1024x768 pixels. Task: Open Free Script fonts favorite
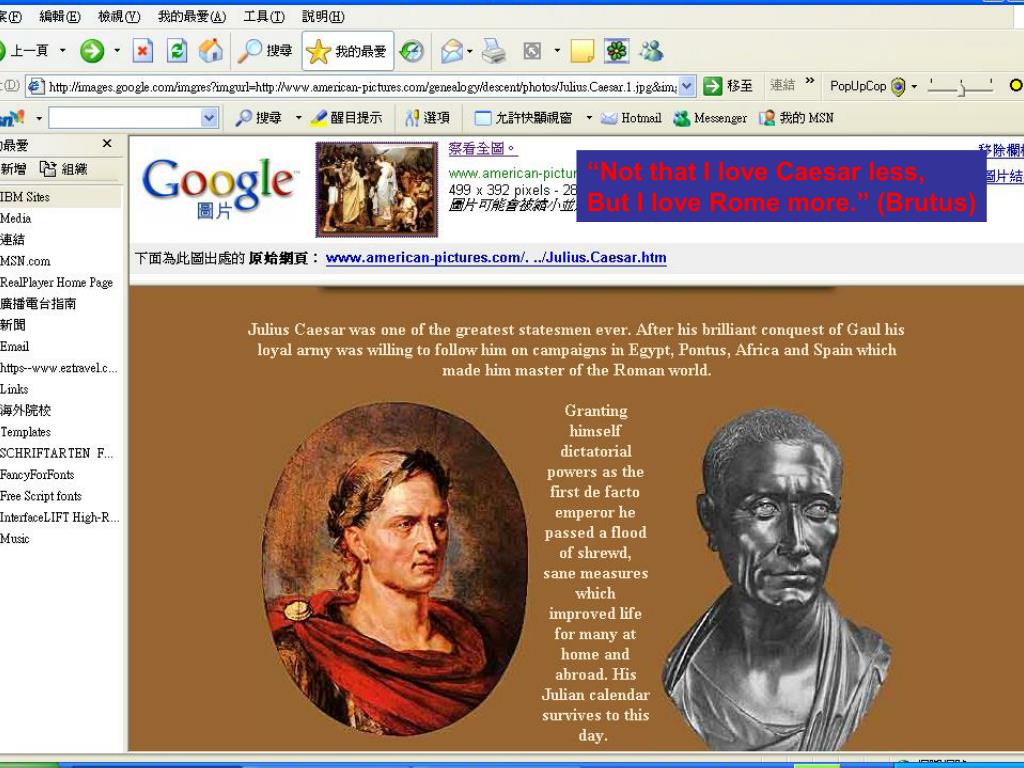coord(41,496)
